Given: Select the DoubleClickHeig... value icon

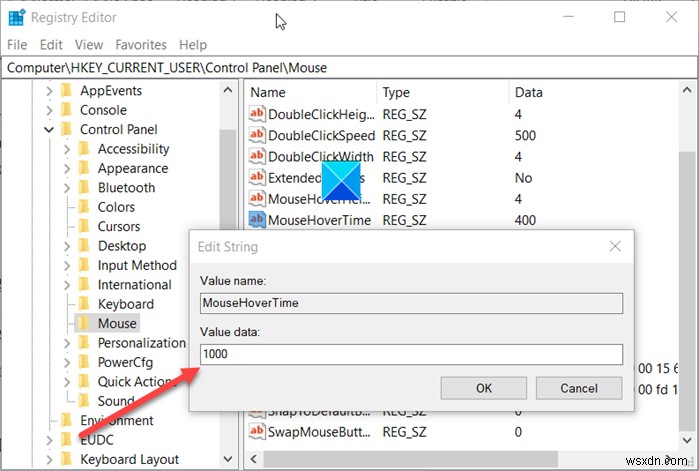Looking at the screenshot, I should point(257,114).
